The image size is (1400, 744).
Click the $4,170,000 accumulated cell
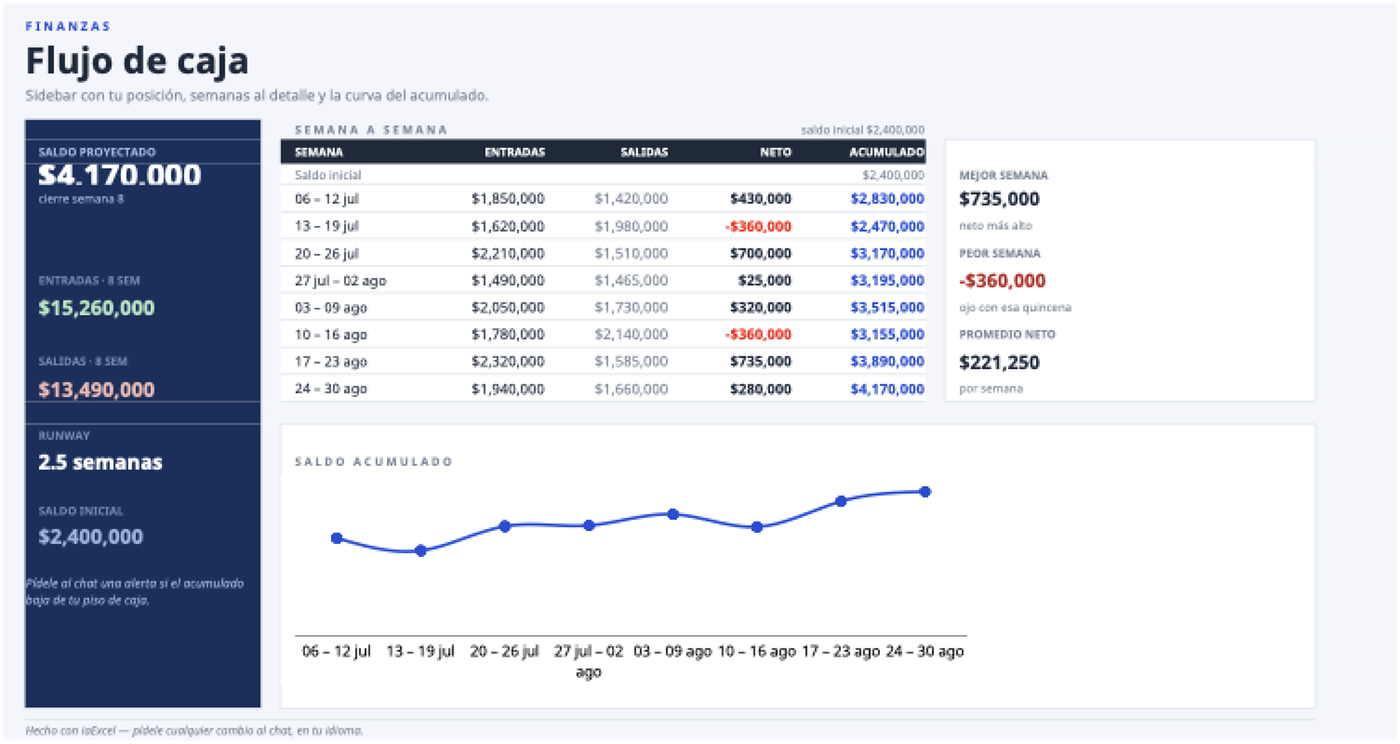click(888, 388)
